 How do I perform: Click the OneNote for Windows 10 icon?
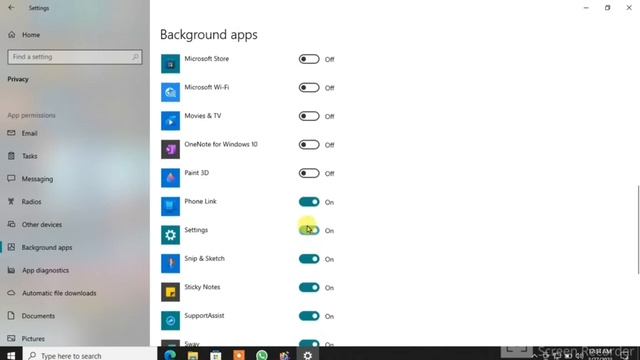pyautogui.click(x=170, y=149)
